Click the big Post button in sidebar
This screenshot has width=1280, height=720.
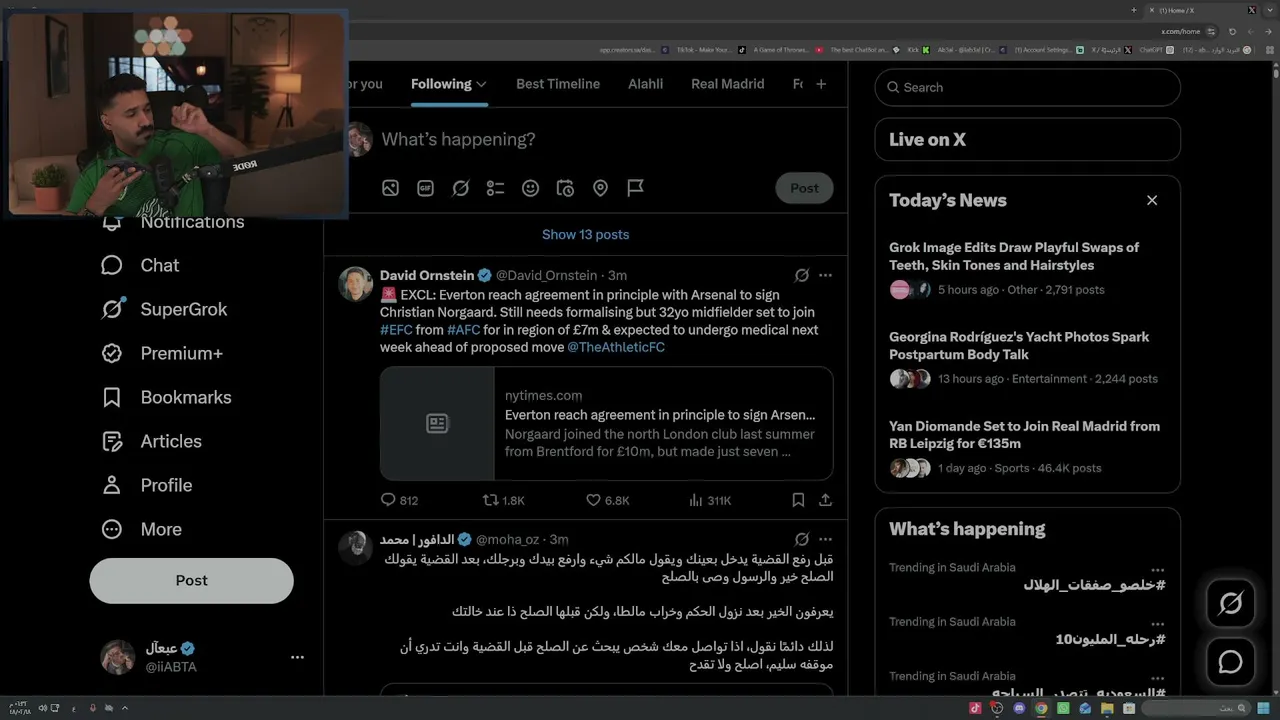pos(191,580)
